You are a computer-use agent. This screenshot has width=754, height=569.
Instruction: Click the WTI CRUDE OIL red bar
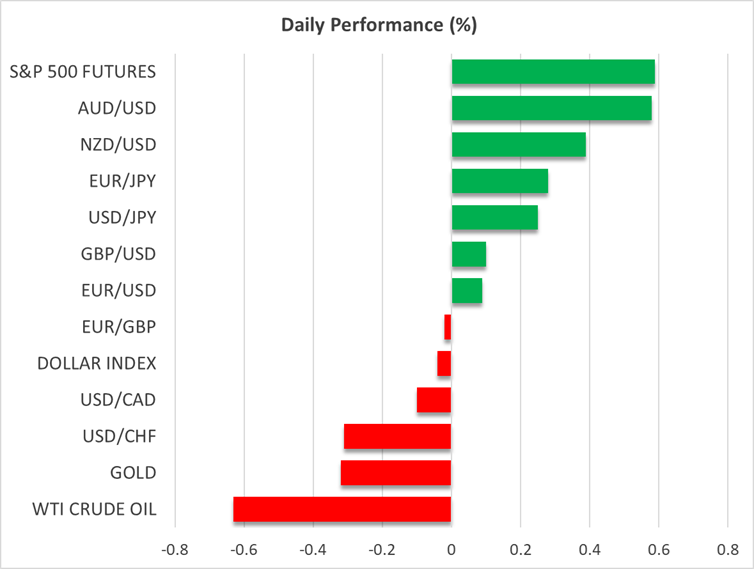[x=342, y=509]
